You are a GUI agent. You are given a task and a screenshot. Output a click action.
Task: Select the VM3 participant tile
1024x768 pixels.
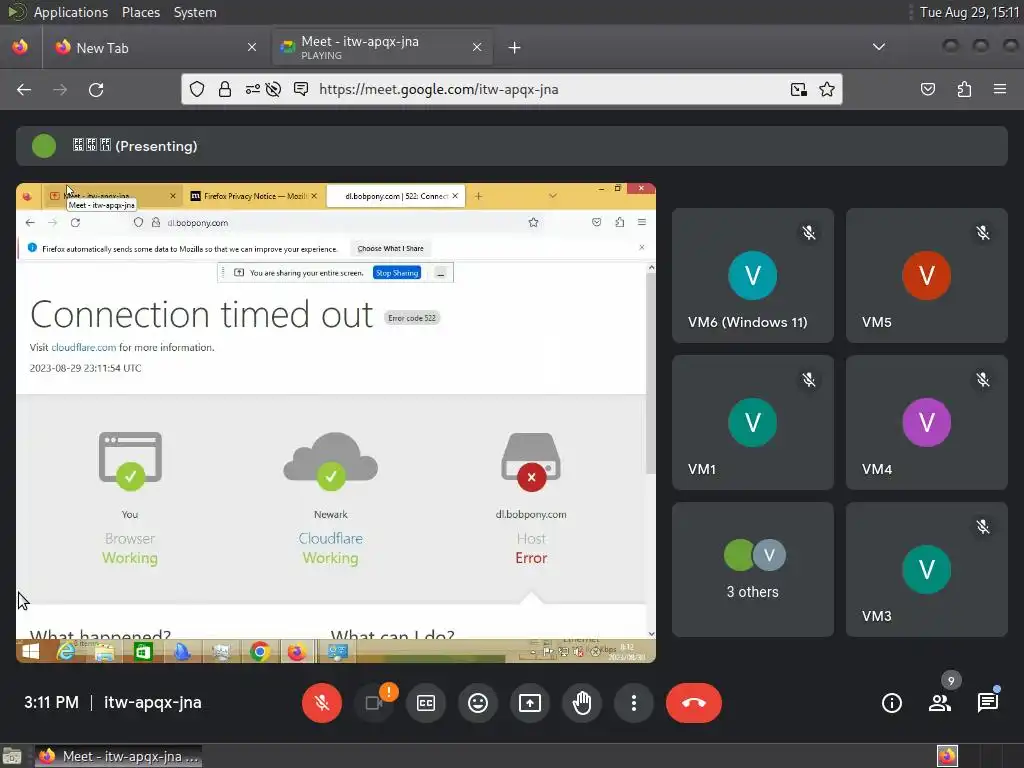[x=927, y=569]
